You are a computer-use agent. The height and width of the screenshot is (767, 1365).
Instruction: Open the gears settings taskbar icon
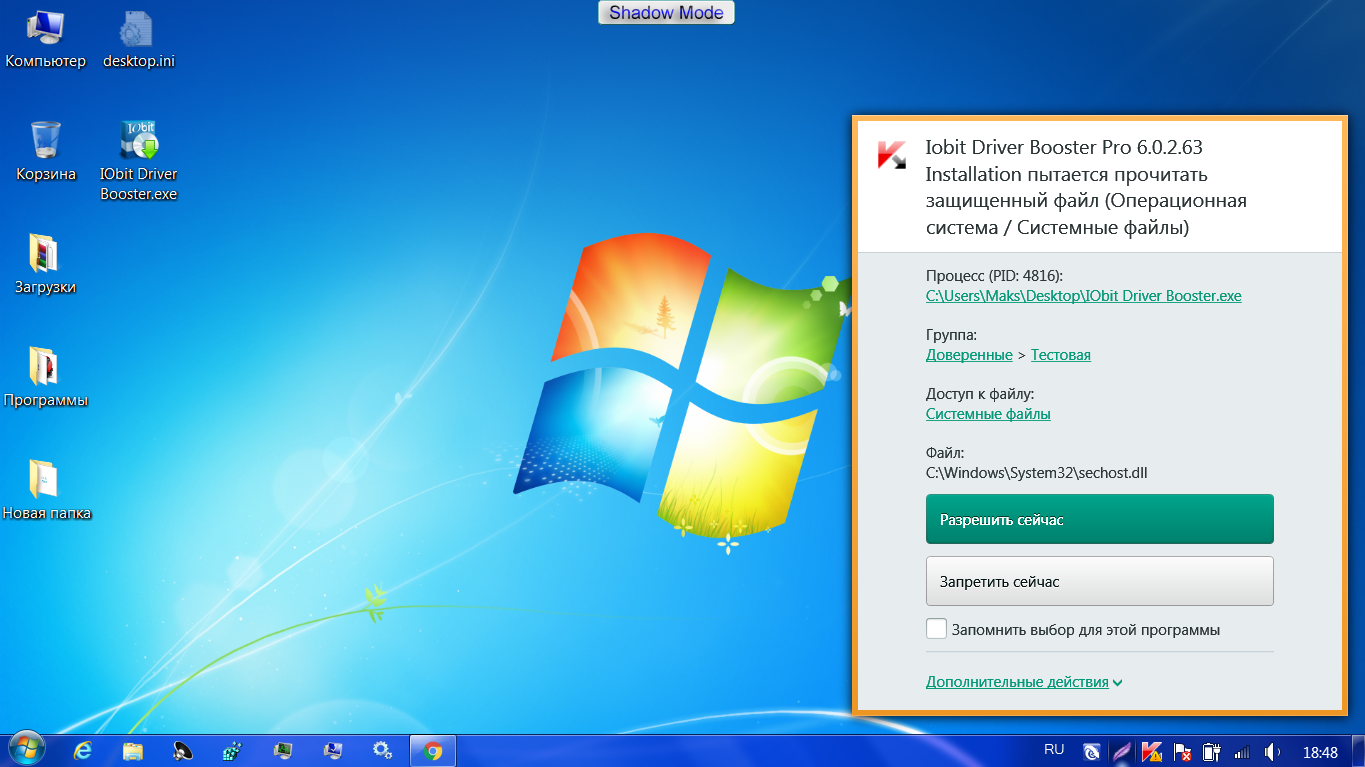point(382,751)
